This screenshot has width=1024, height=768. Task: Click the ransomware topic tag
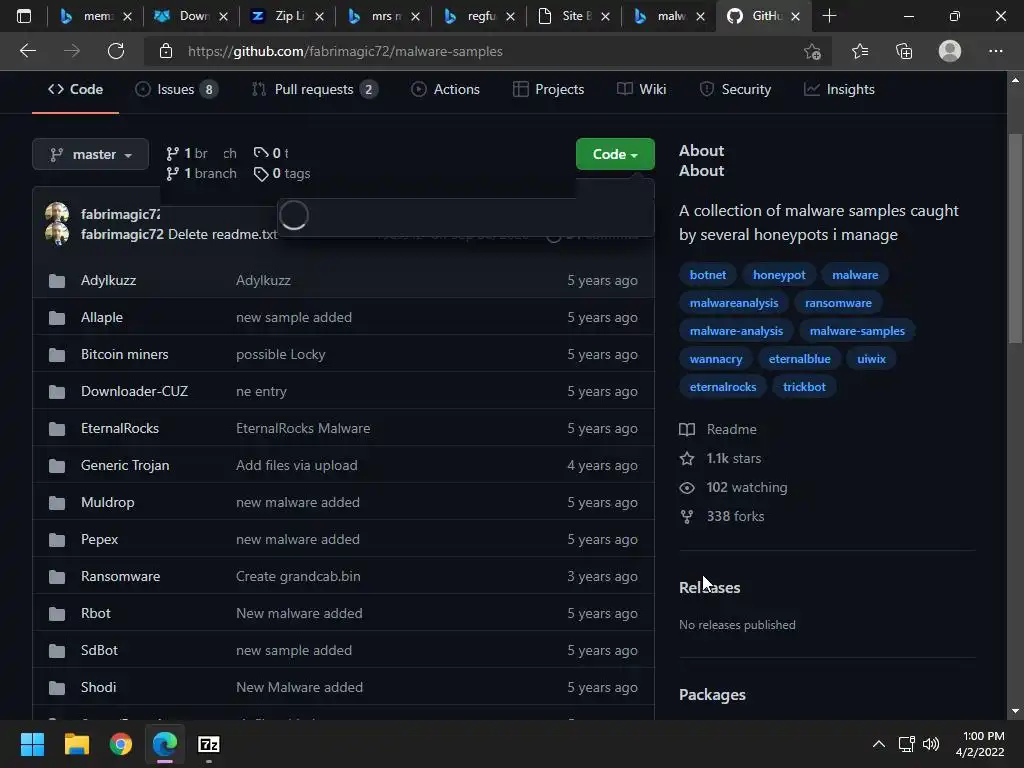839,303
